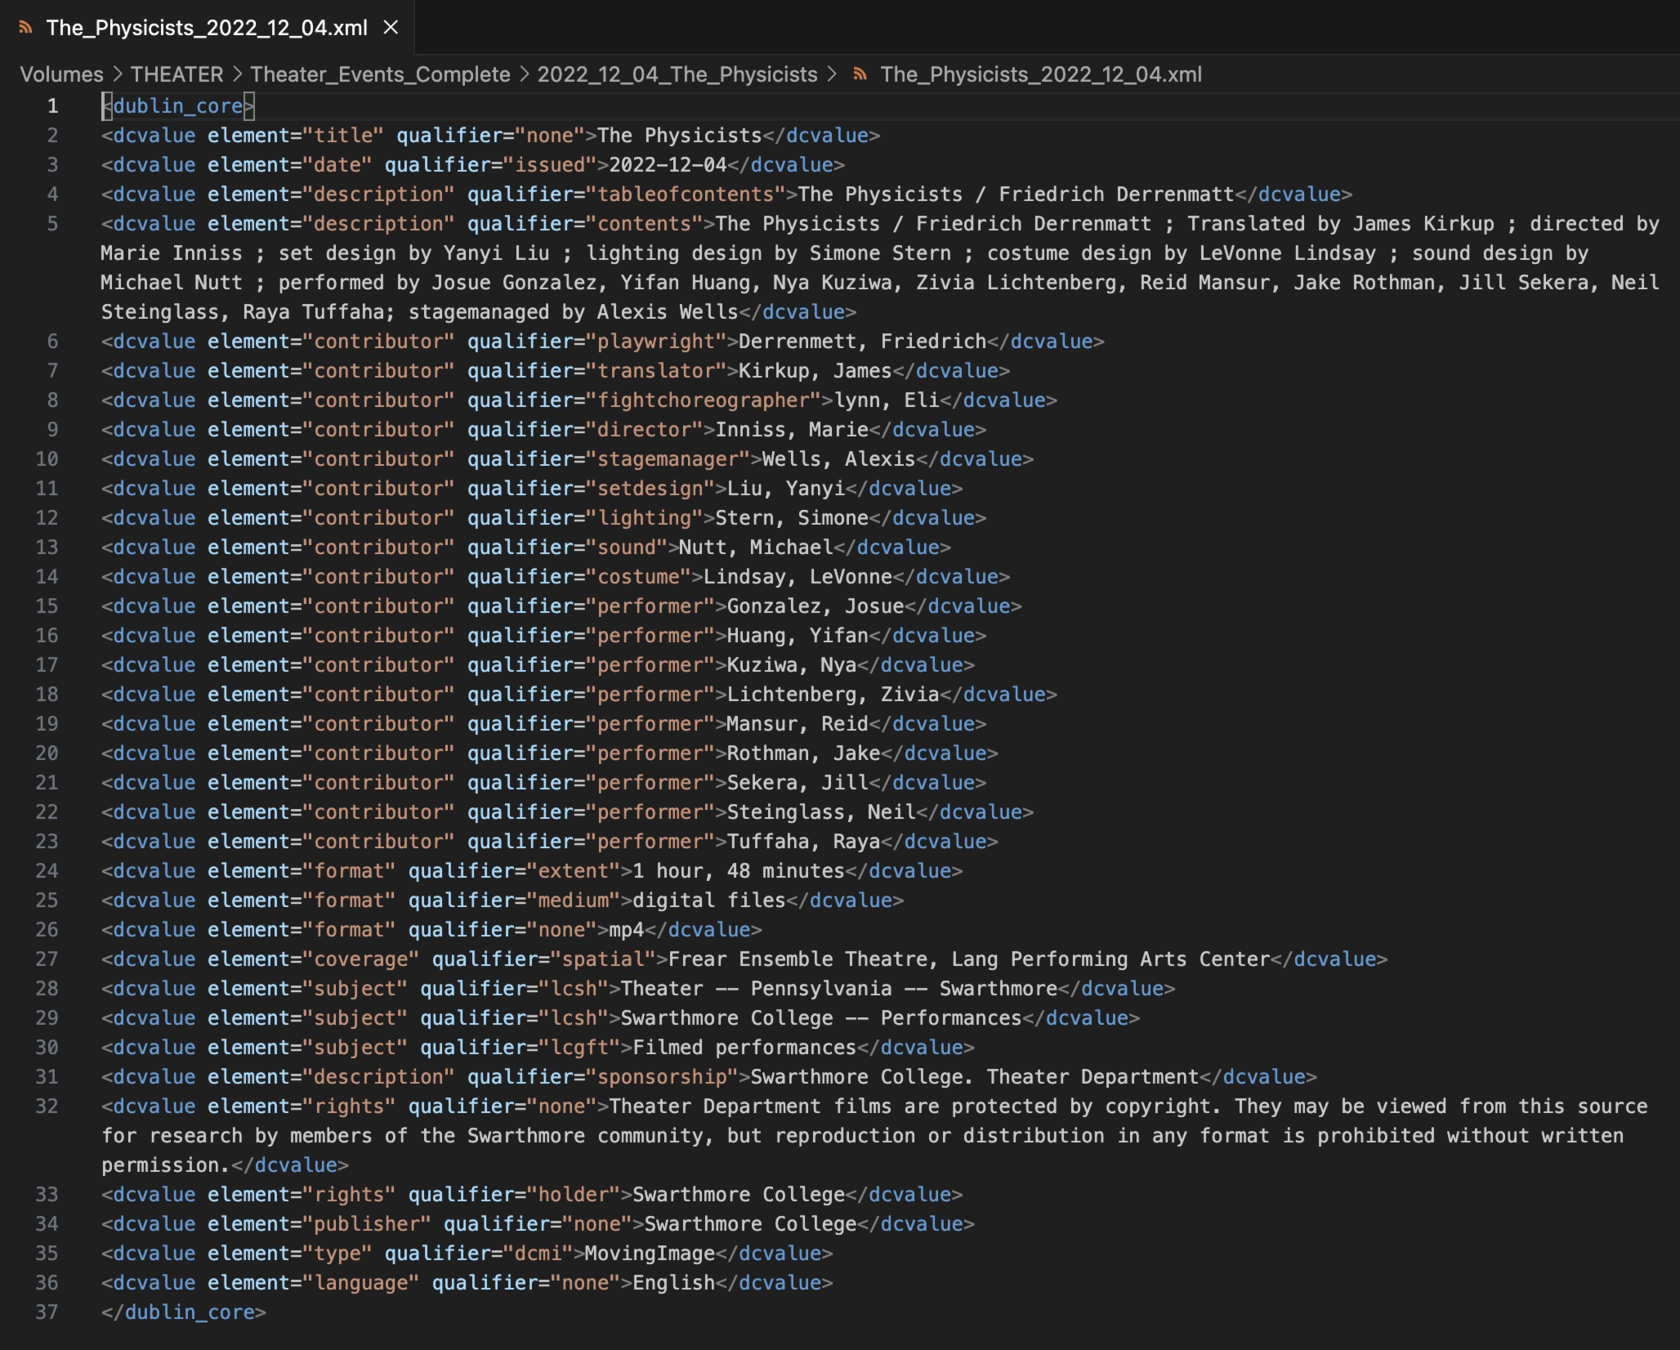Click director name 'Inniss, Marie'
This screenshot has height=1350, width=1680.
(x=792, y=430)
